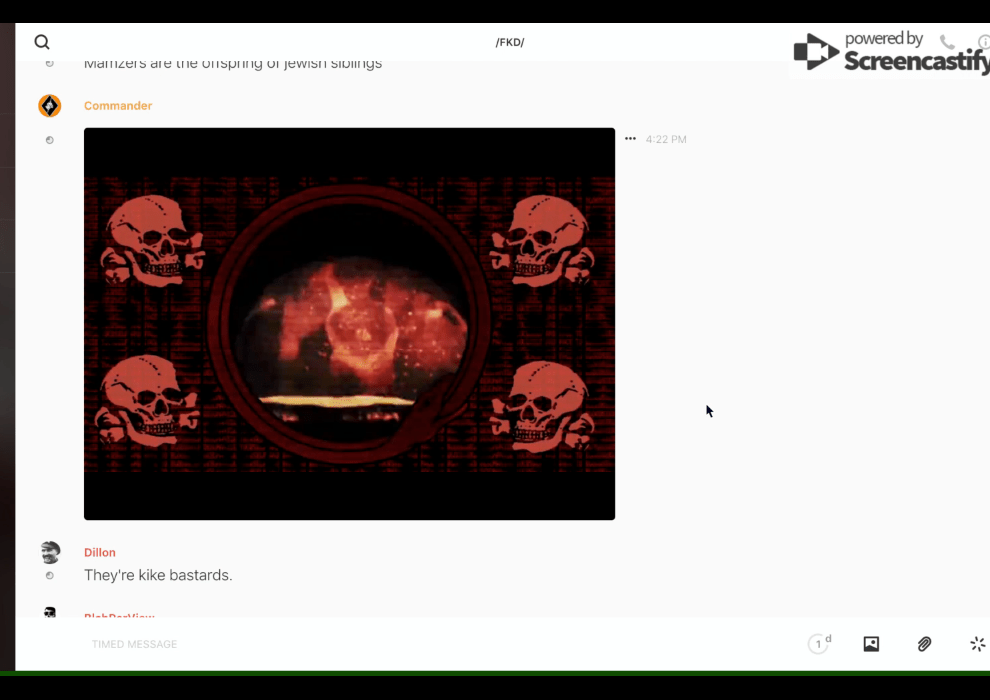
Task: Click Commander's orange avatar
Action: (x=50, y=106)
